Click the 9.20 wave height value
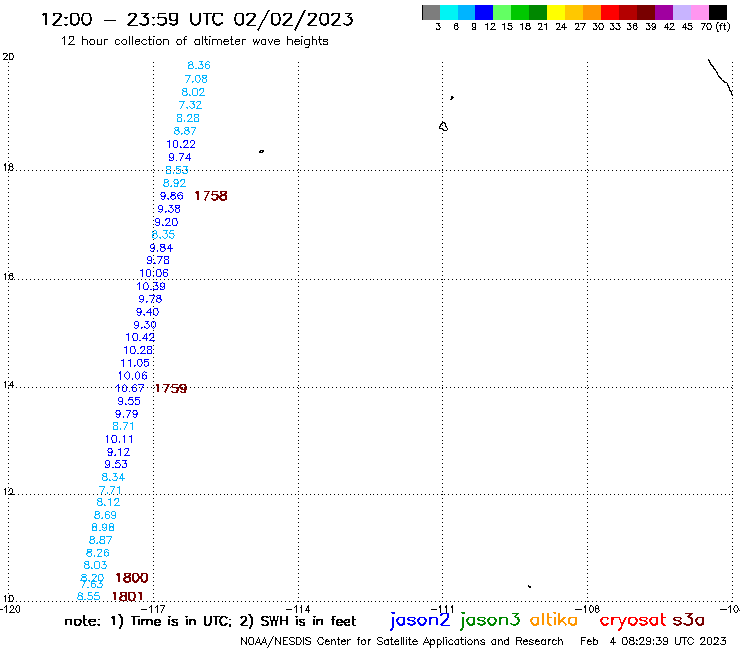 point(166,222)
